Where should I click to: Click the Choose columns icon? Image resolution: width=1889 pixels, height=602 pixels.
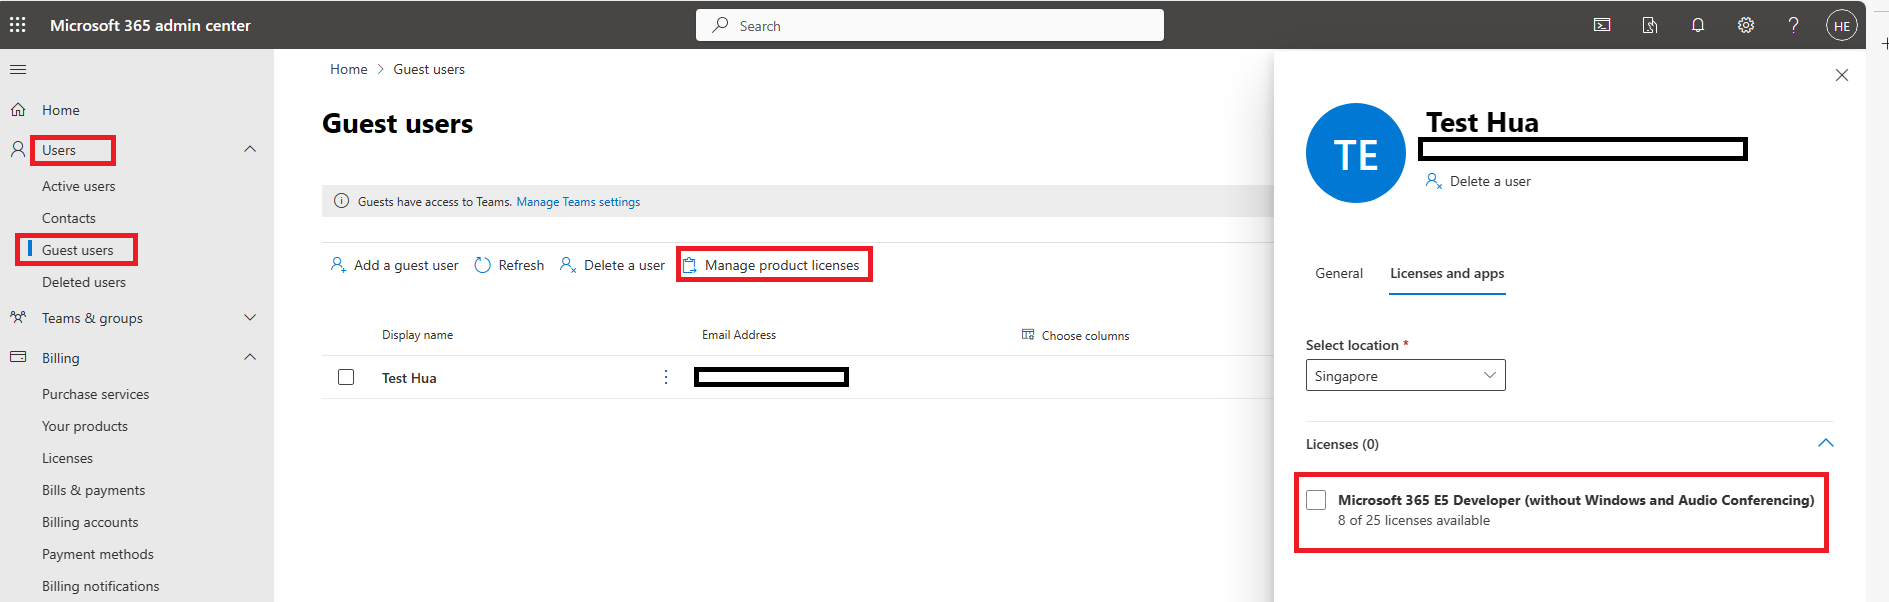point(1028,334)
